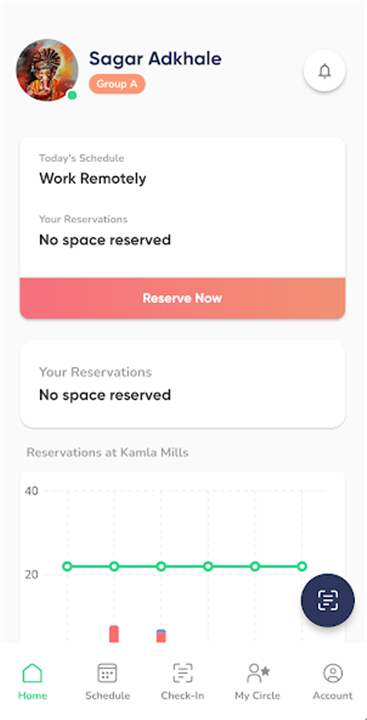Open Sagar Adkhale's profile picture
The width and height of the screenshot is (367, 720).
46,70
